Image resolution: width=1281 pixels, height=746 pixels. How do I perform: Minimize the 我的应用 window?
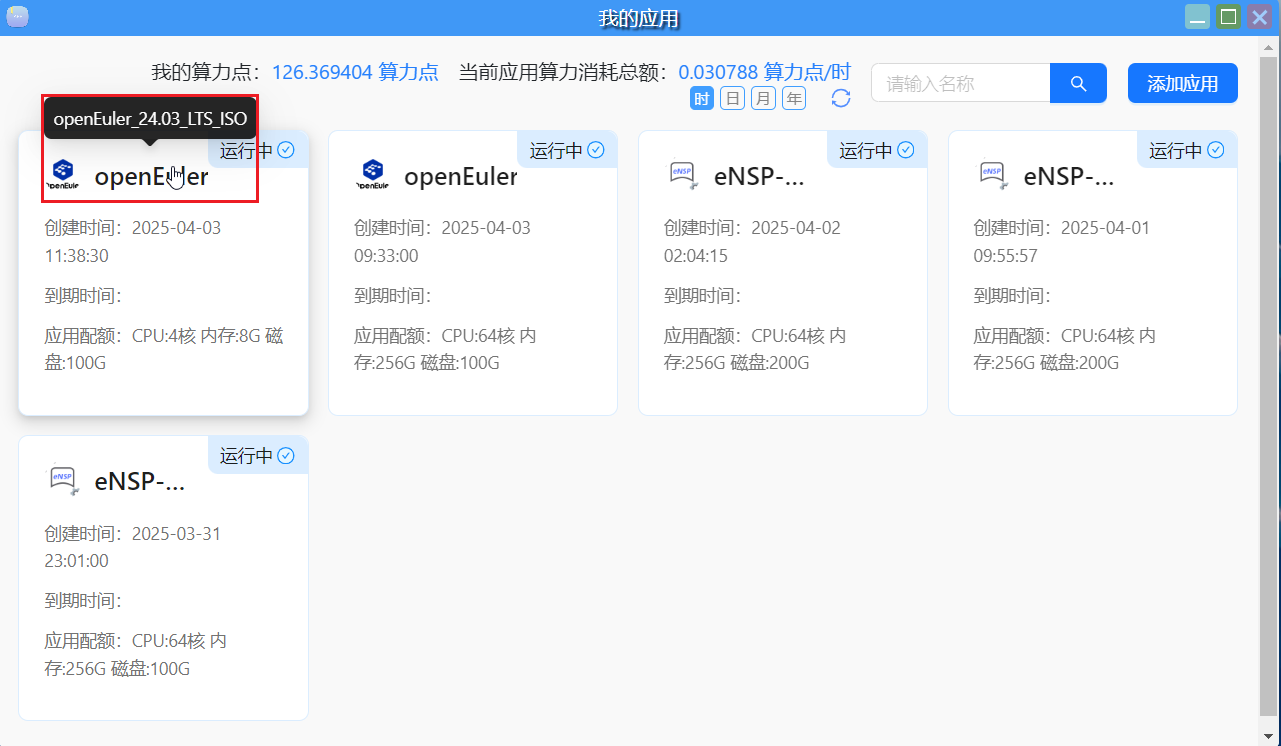pos(1197,17)
